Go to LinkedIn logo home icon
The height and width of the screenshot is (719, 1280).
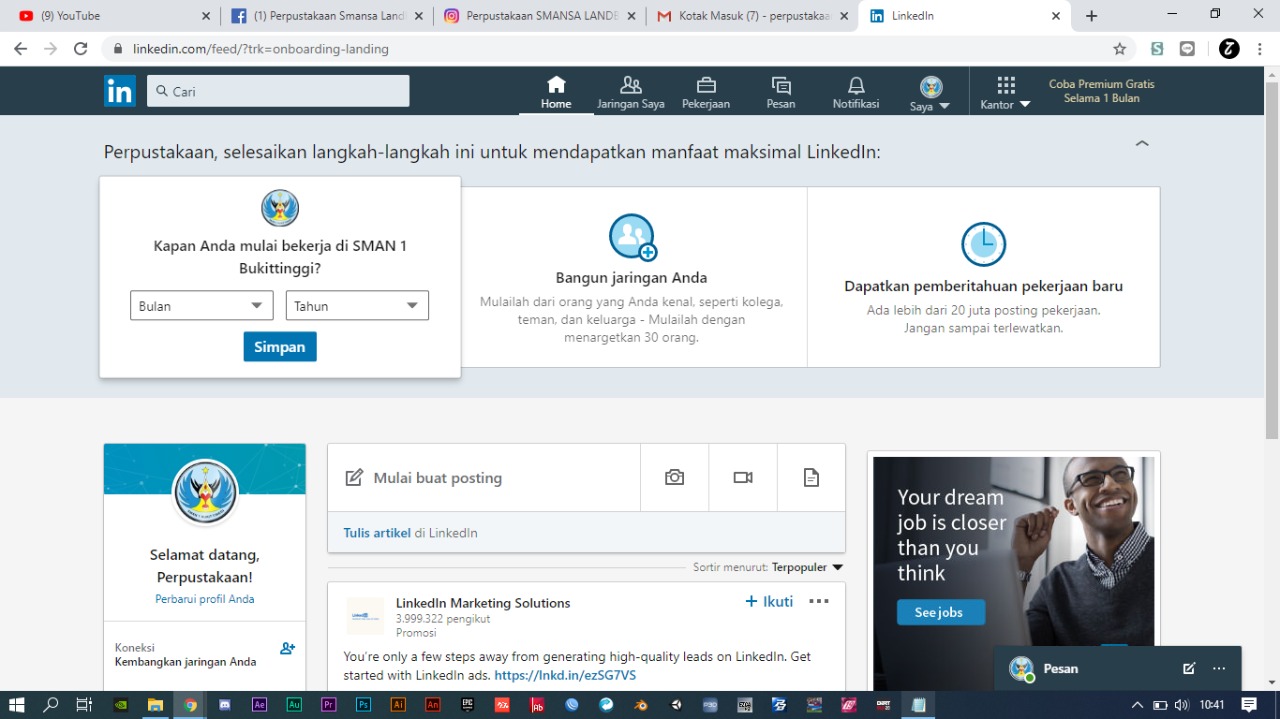[120, 91]
